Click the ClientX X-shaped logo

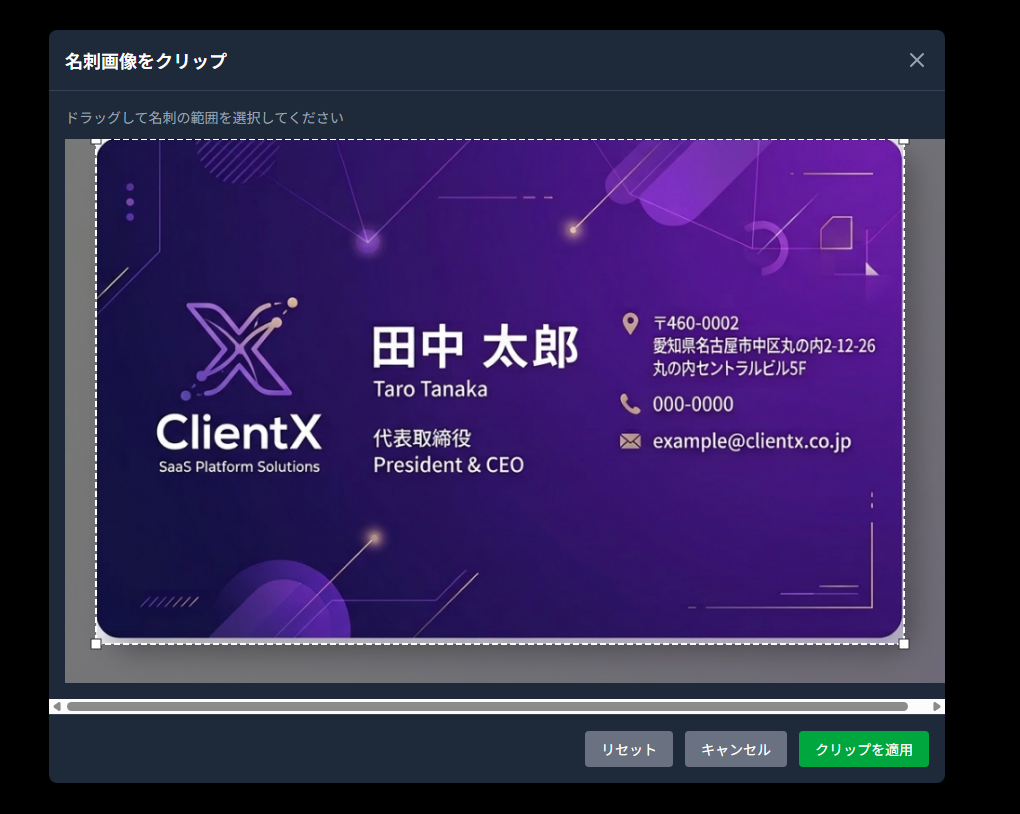240,350
